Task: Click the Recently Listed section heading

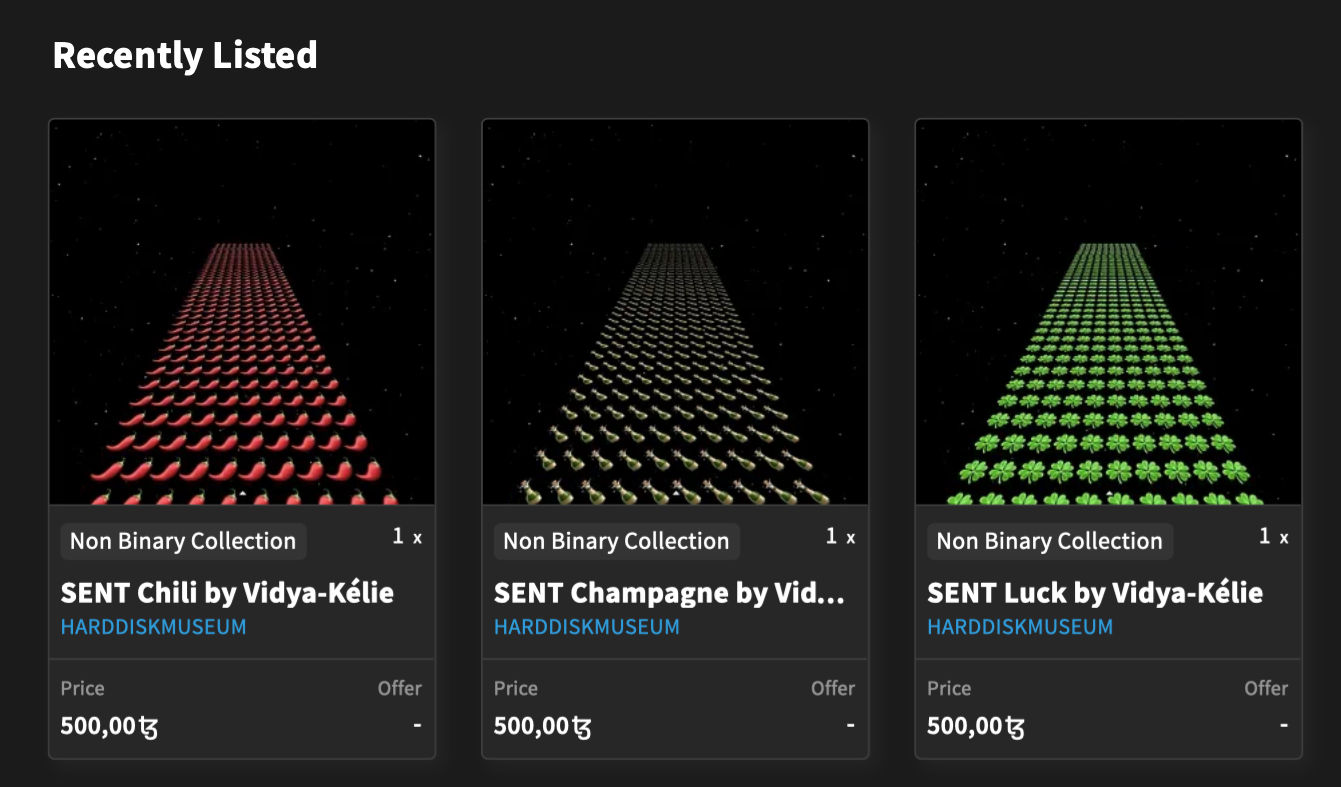Action: pyautogui.click(x=185, y=55)
